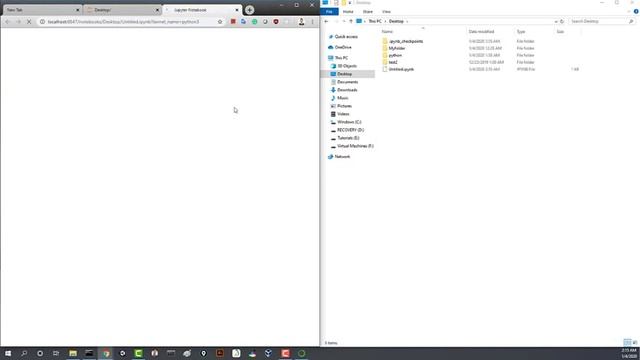Select This PC in navigation pane

point(341,58)
